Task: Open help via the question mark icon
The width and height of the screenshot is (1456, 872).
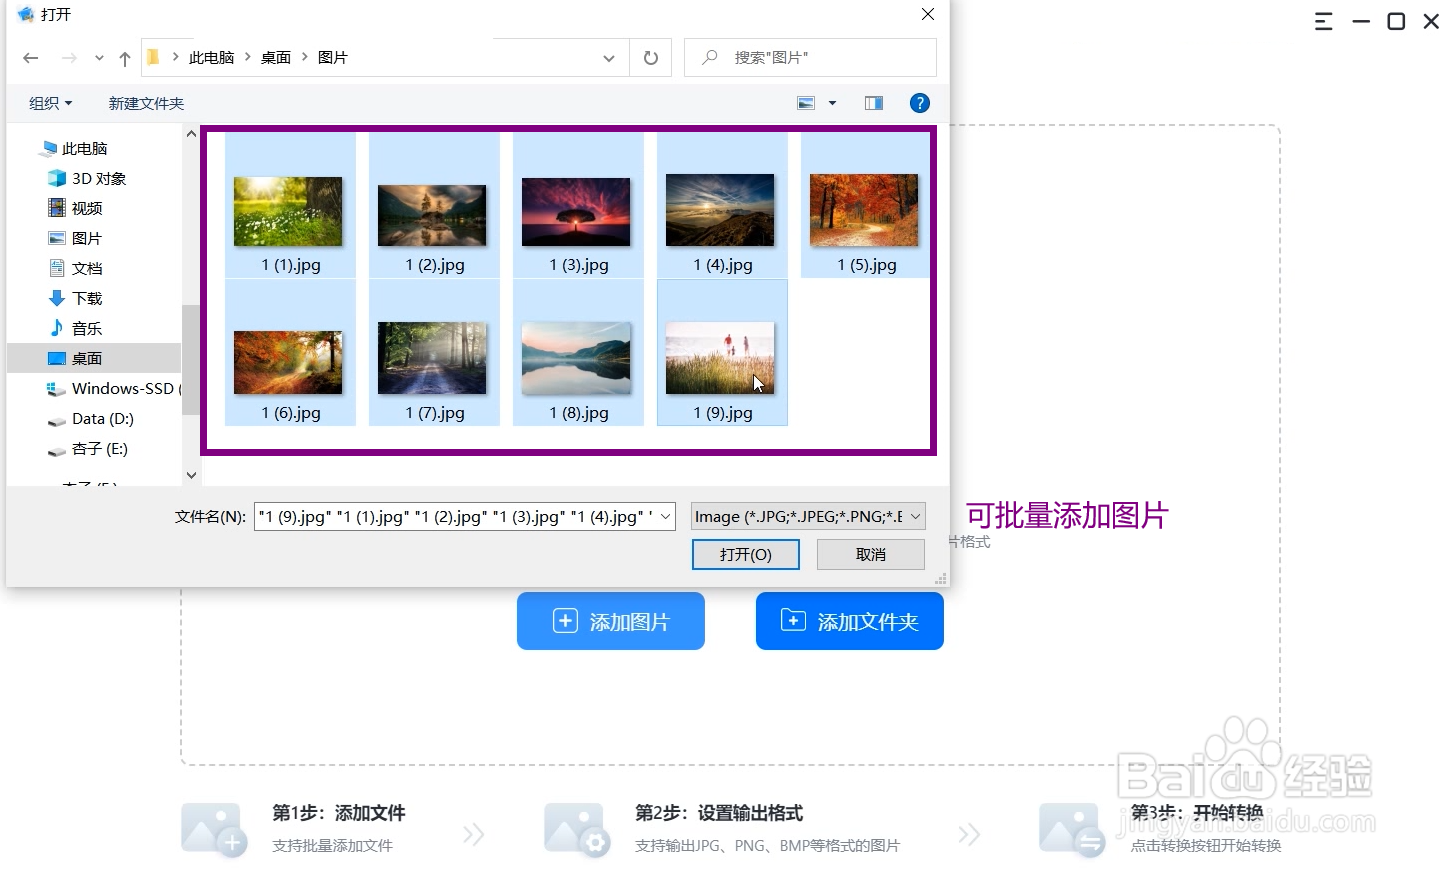Action: (x=919, y=103)
